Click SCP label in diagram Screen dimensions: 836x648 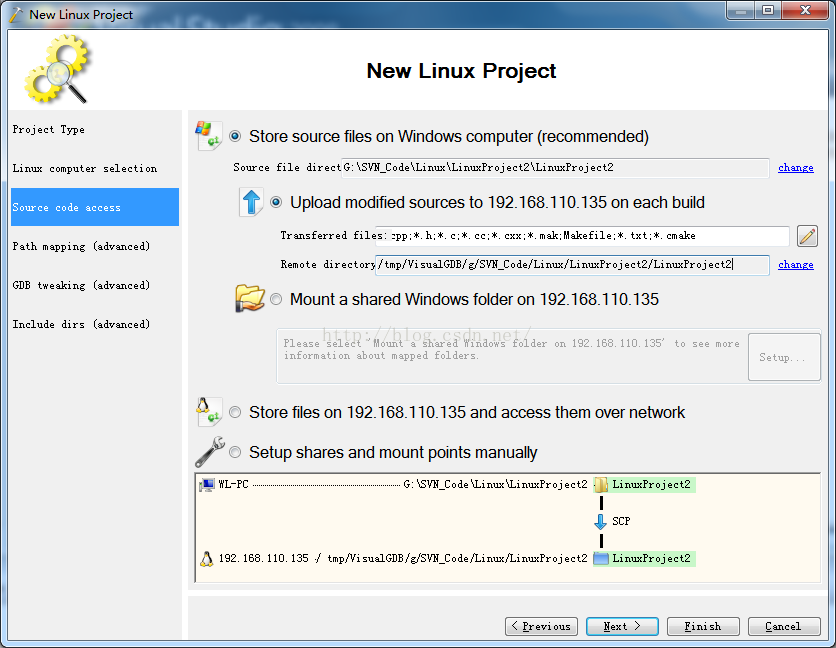621,521
